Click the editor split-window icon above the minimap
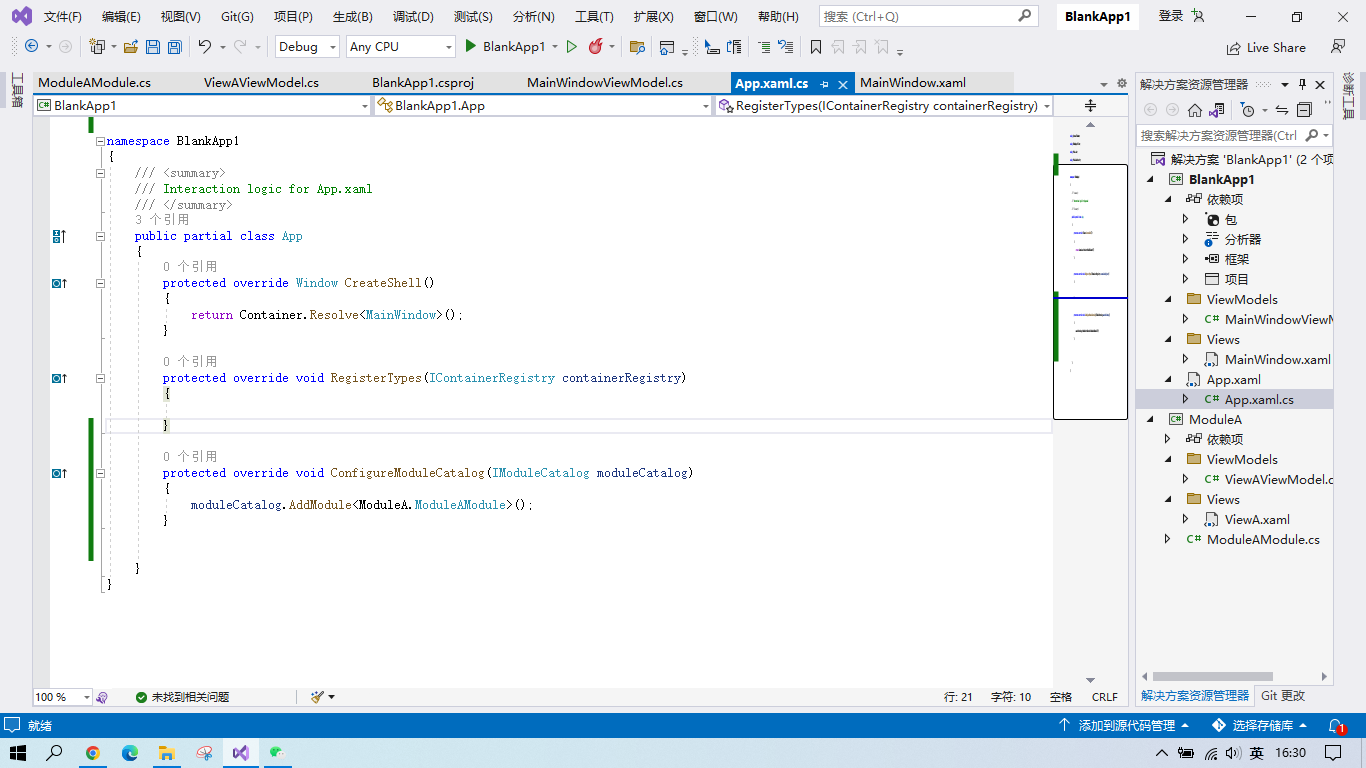Screen dimensions: 1366x768 (1090, 105)
